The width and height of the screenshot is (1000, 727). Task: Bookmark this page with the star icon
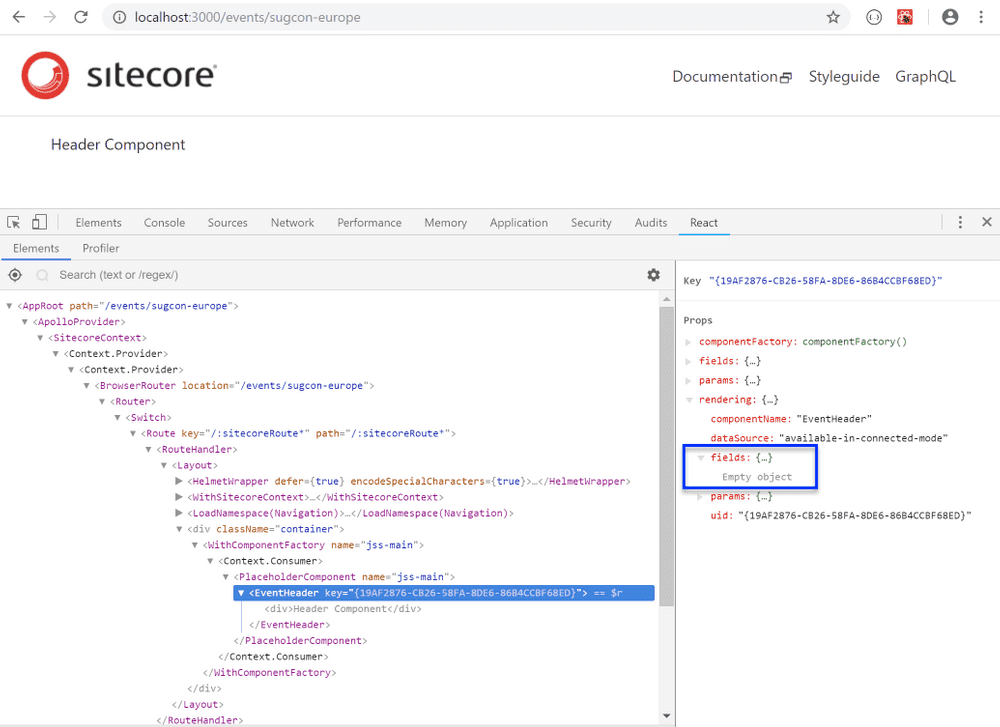pyautogui.click(x=833, y=17)
